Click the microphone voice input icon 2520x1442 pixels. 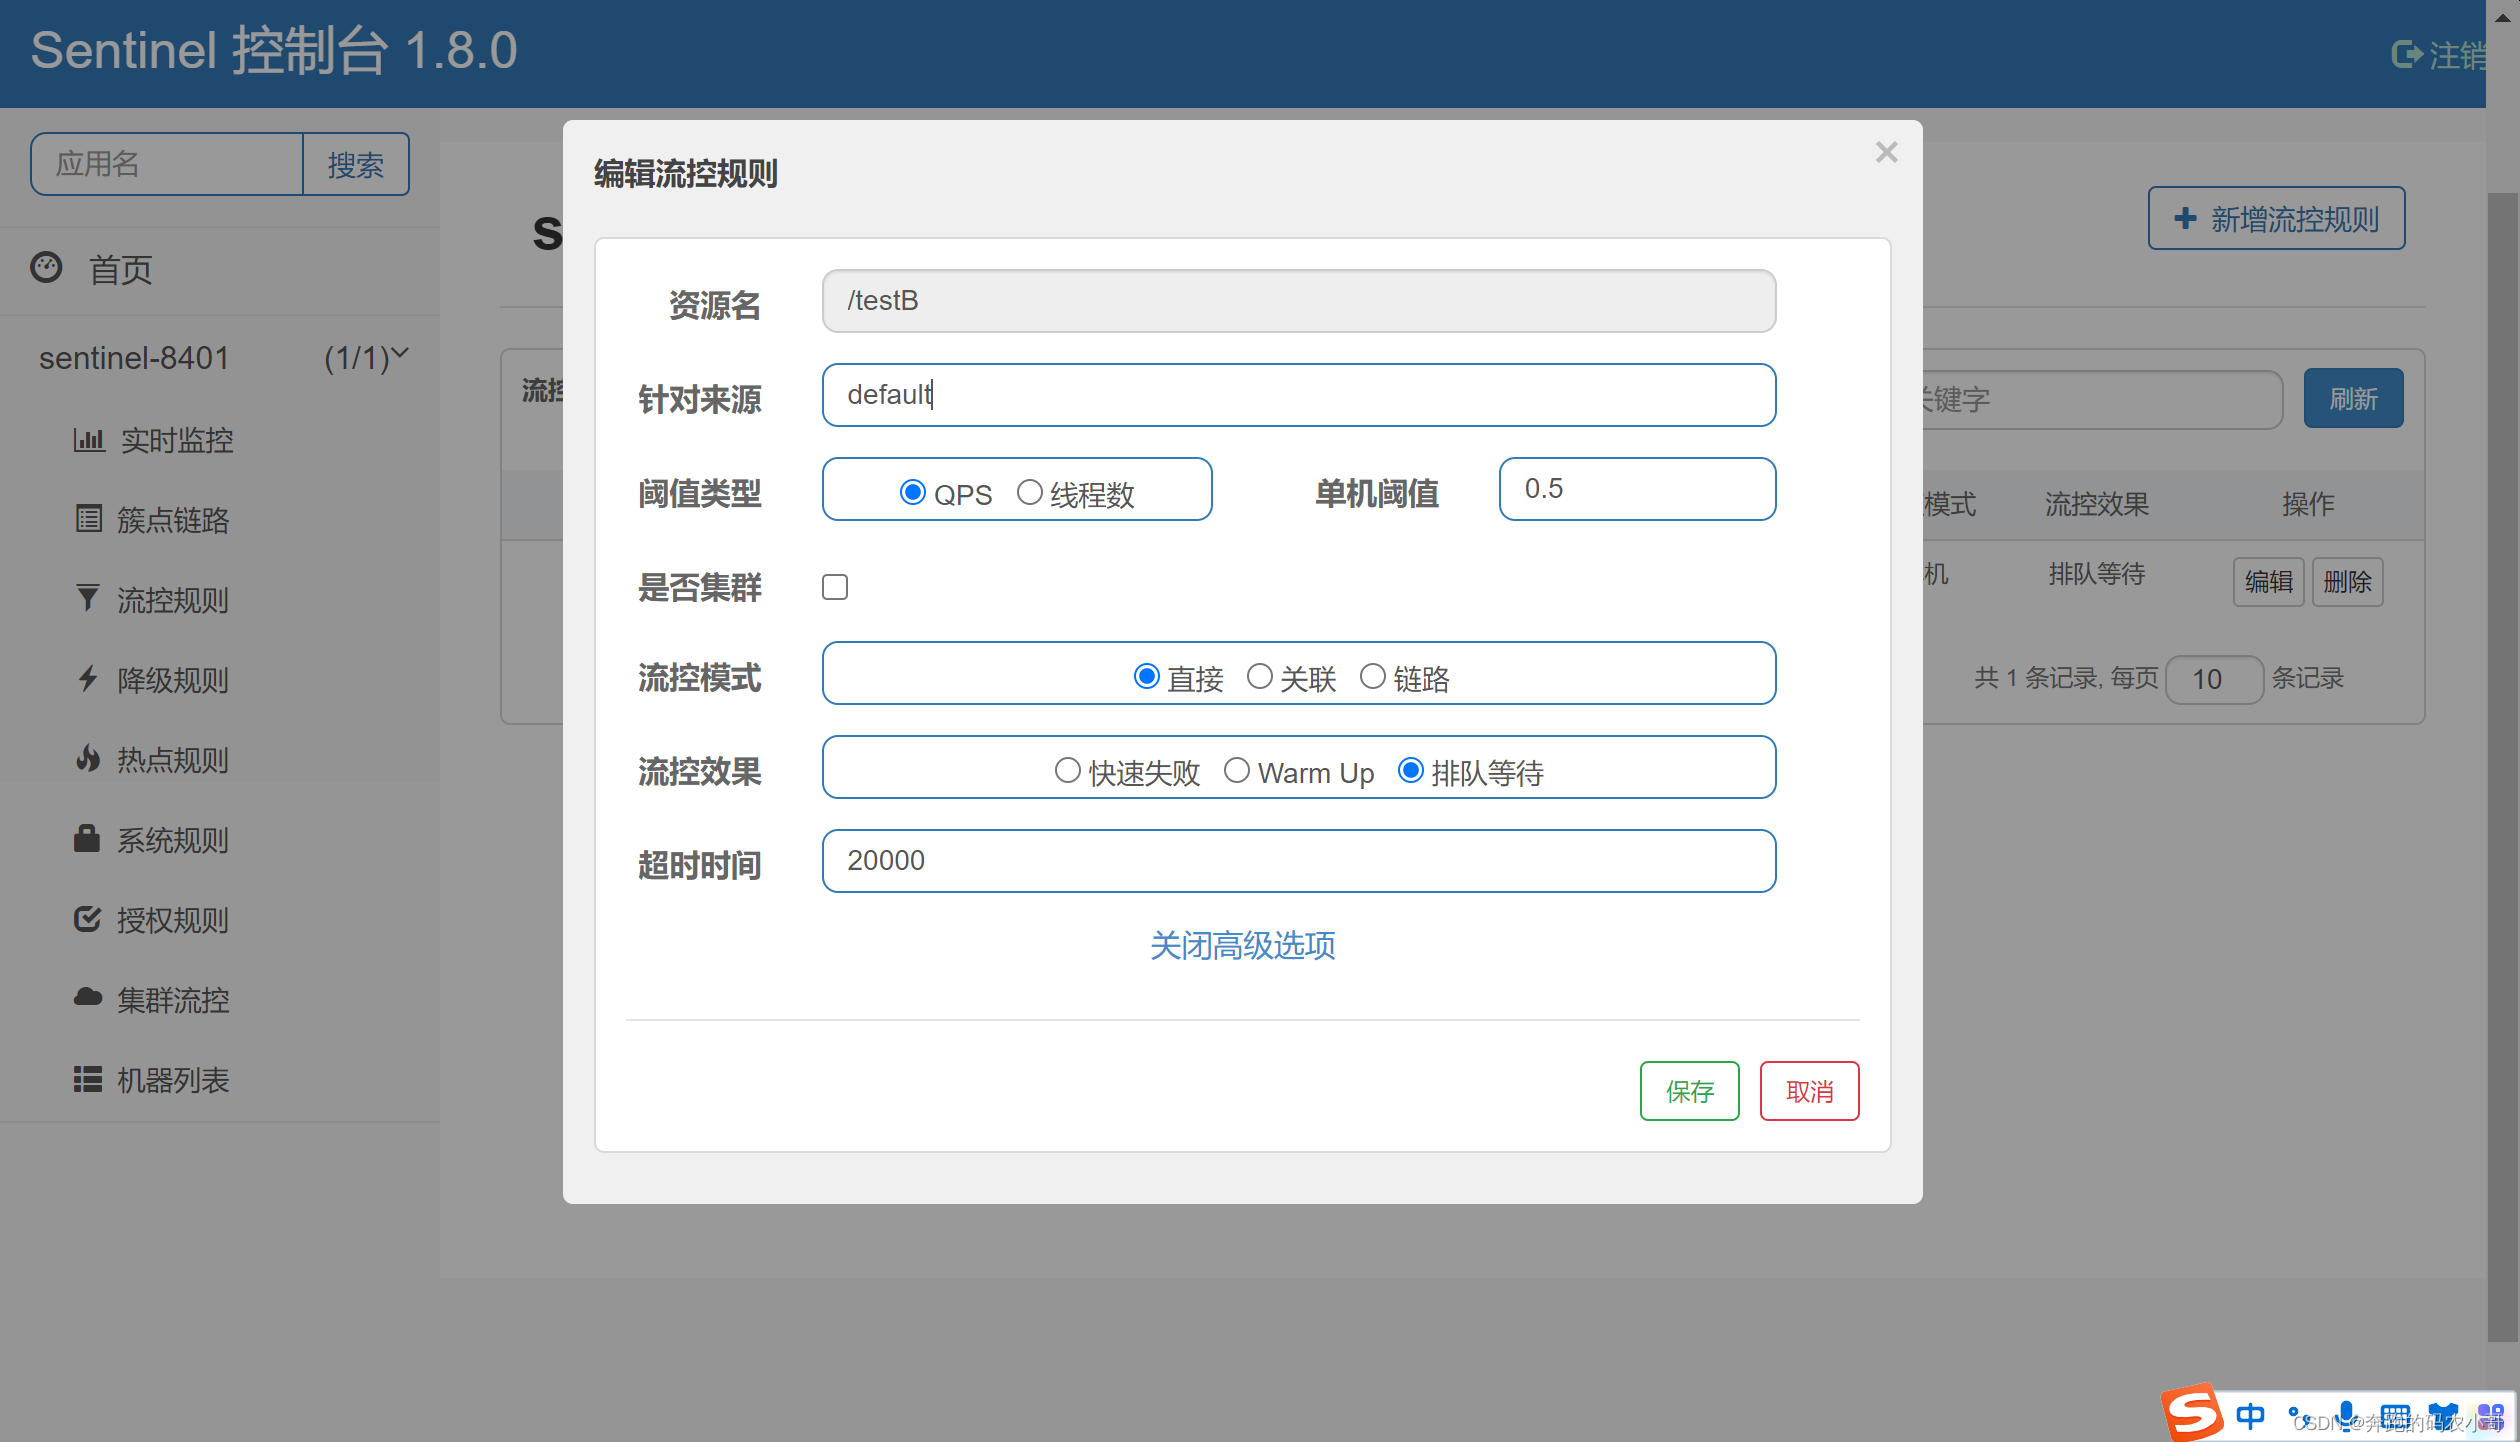(x=2346, y=1416)
